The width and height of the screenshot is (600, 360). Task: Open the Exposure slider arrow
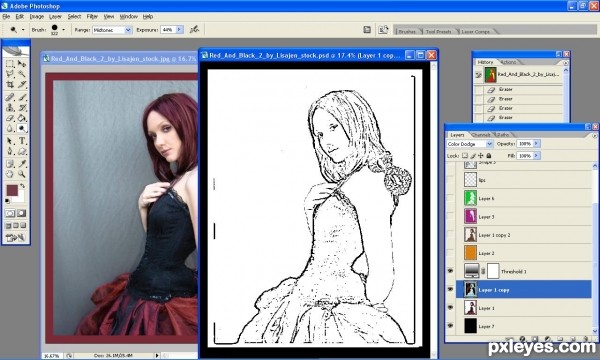pos(179,29)
